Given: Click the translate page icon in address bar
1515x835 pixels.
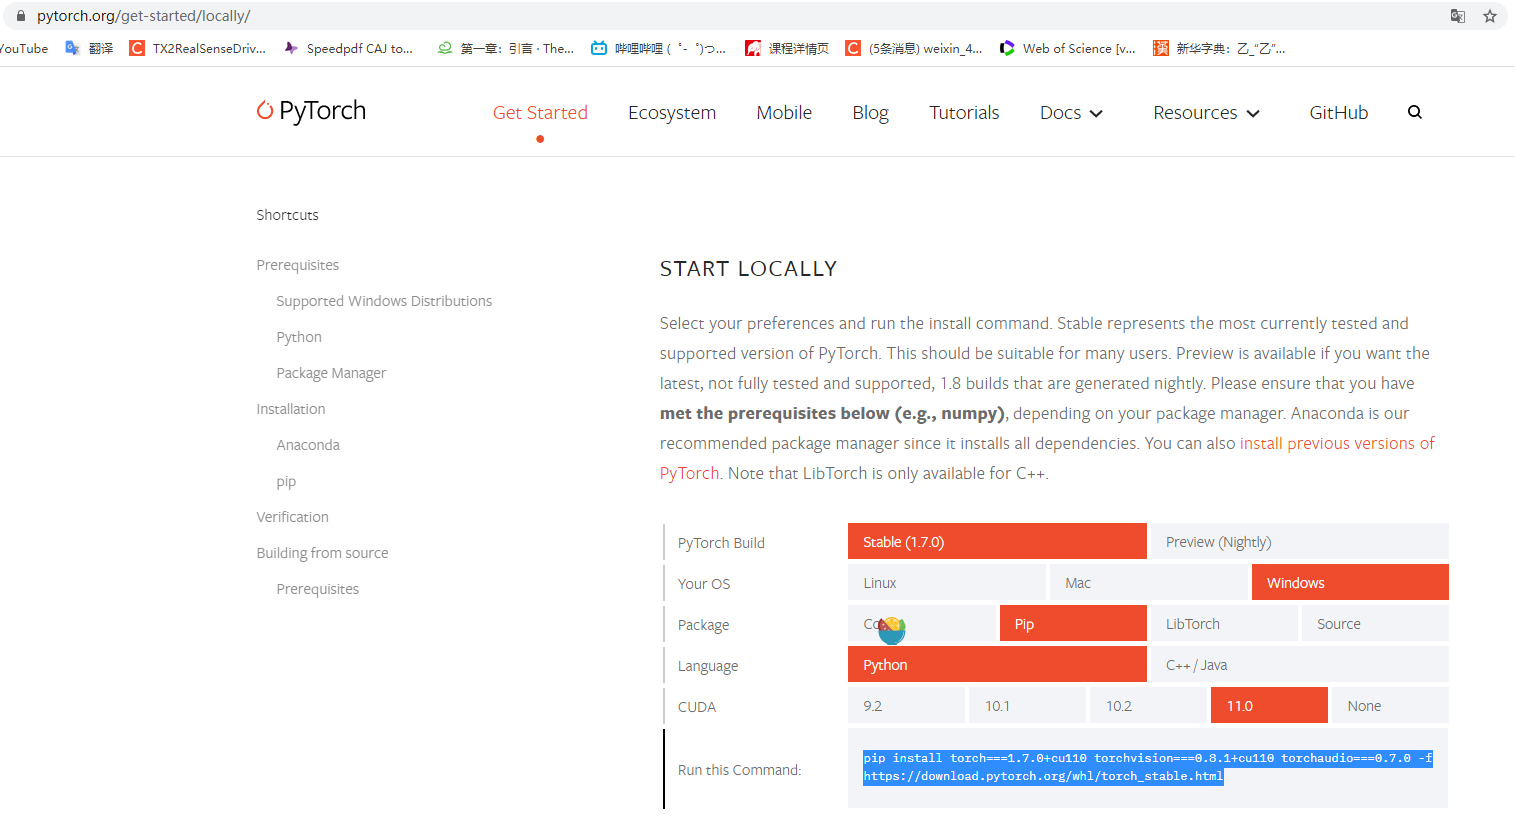Looking at the screenshot, I should [1458, 16].
